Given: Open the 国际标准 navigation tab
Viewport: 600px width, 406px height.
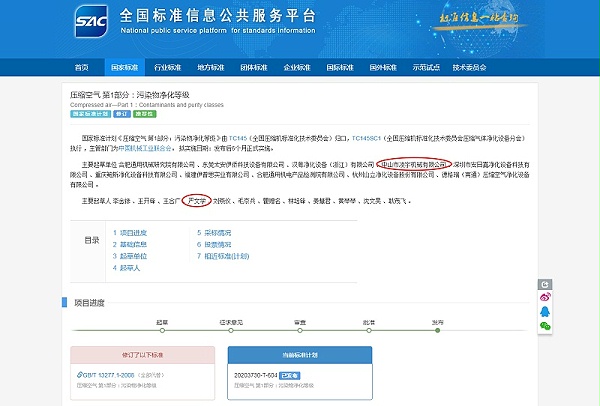Looking at the screenshot, I should (340, 68).
